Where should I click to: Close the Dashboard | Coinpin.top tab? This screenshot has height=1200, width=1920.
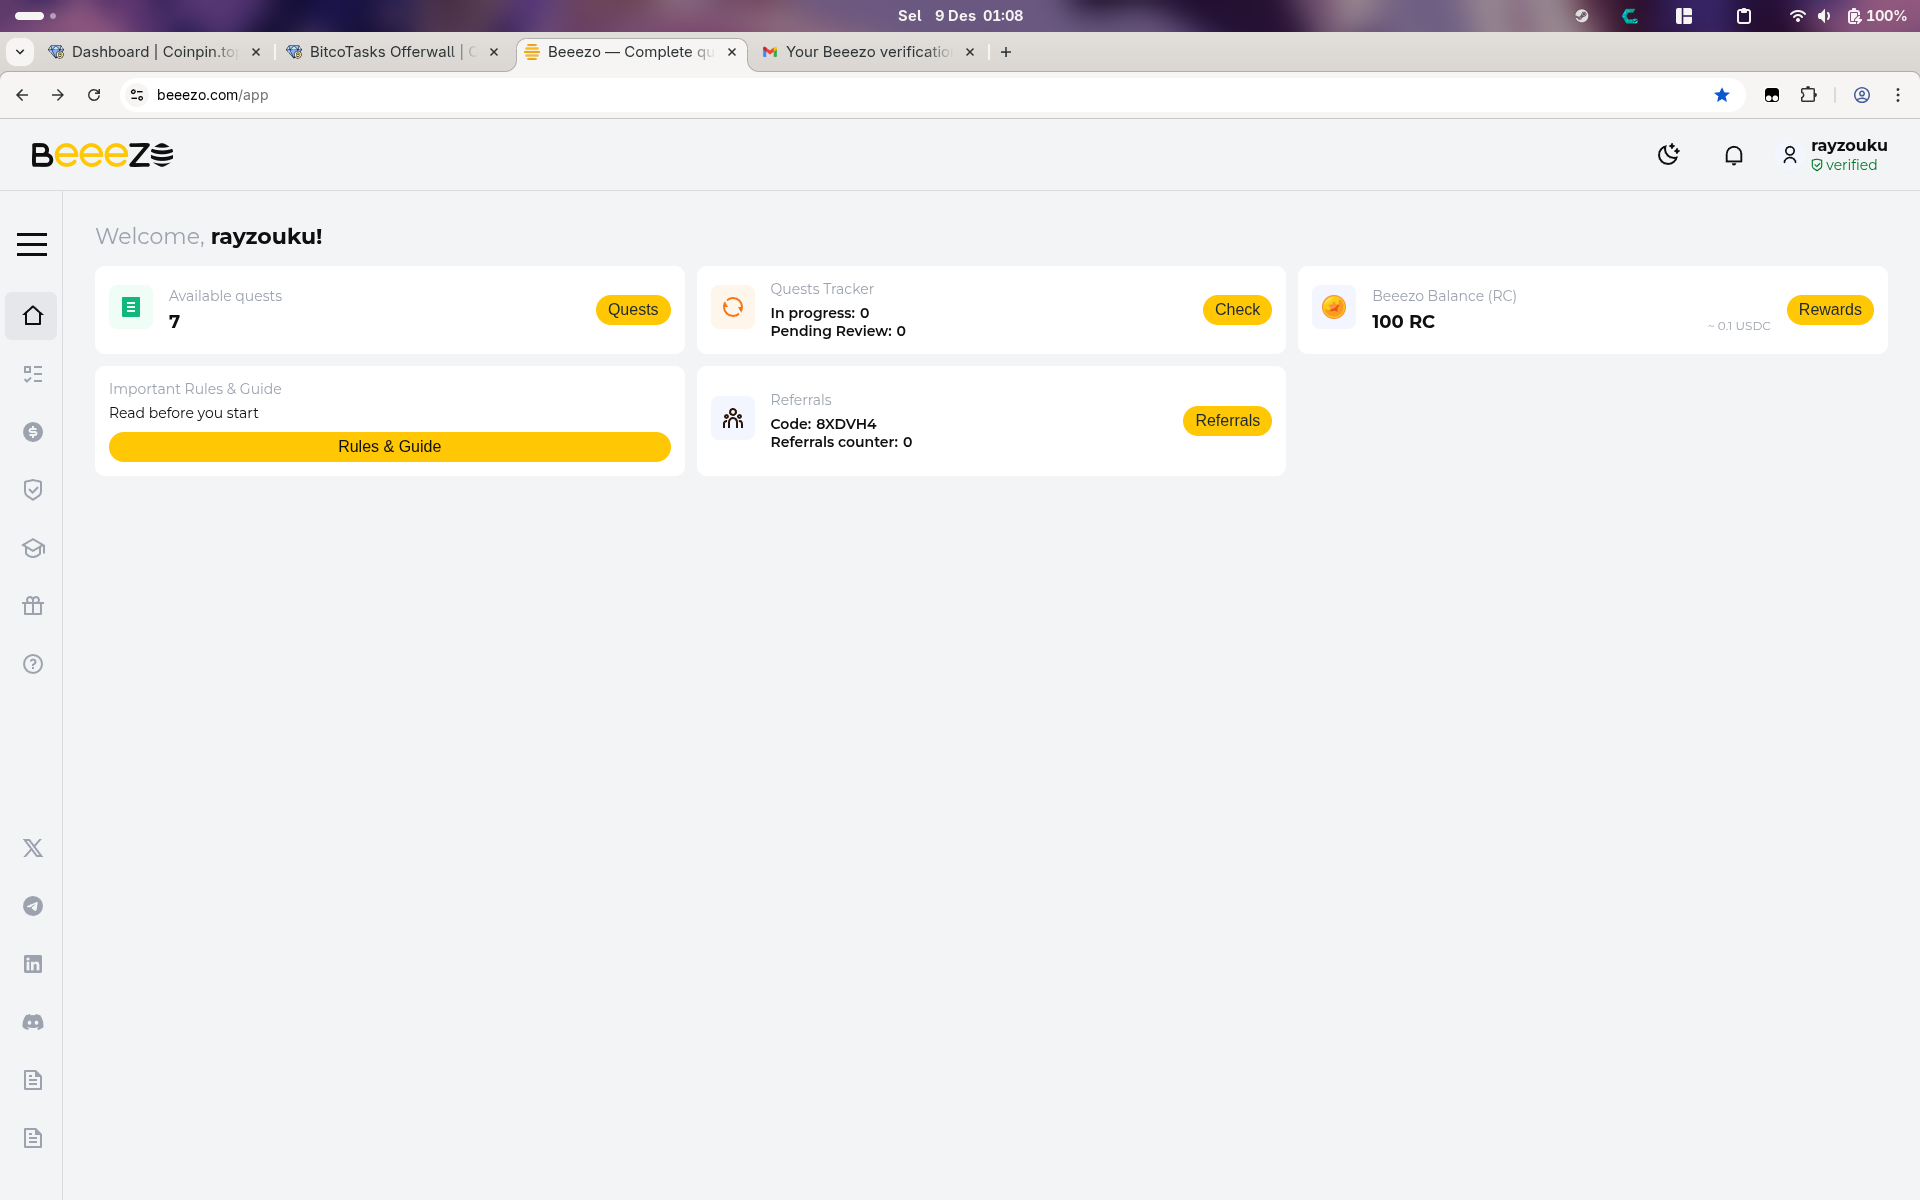click(256, 52)
